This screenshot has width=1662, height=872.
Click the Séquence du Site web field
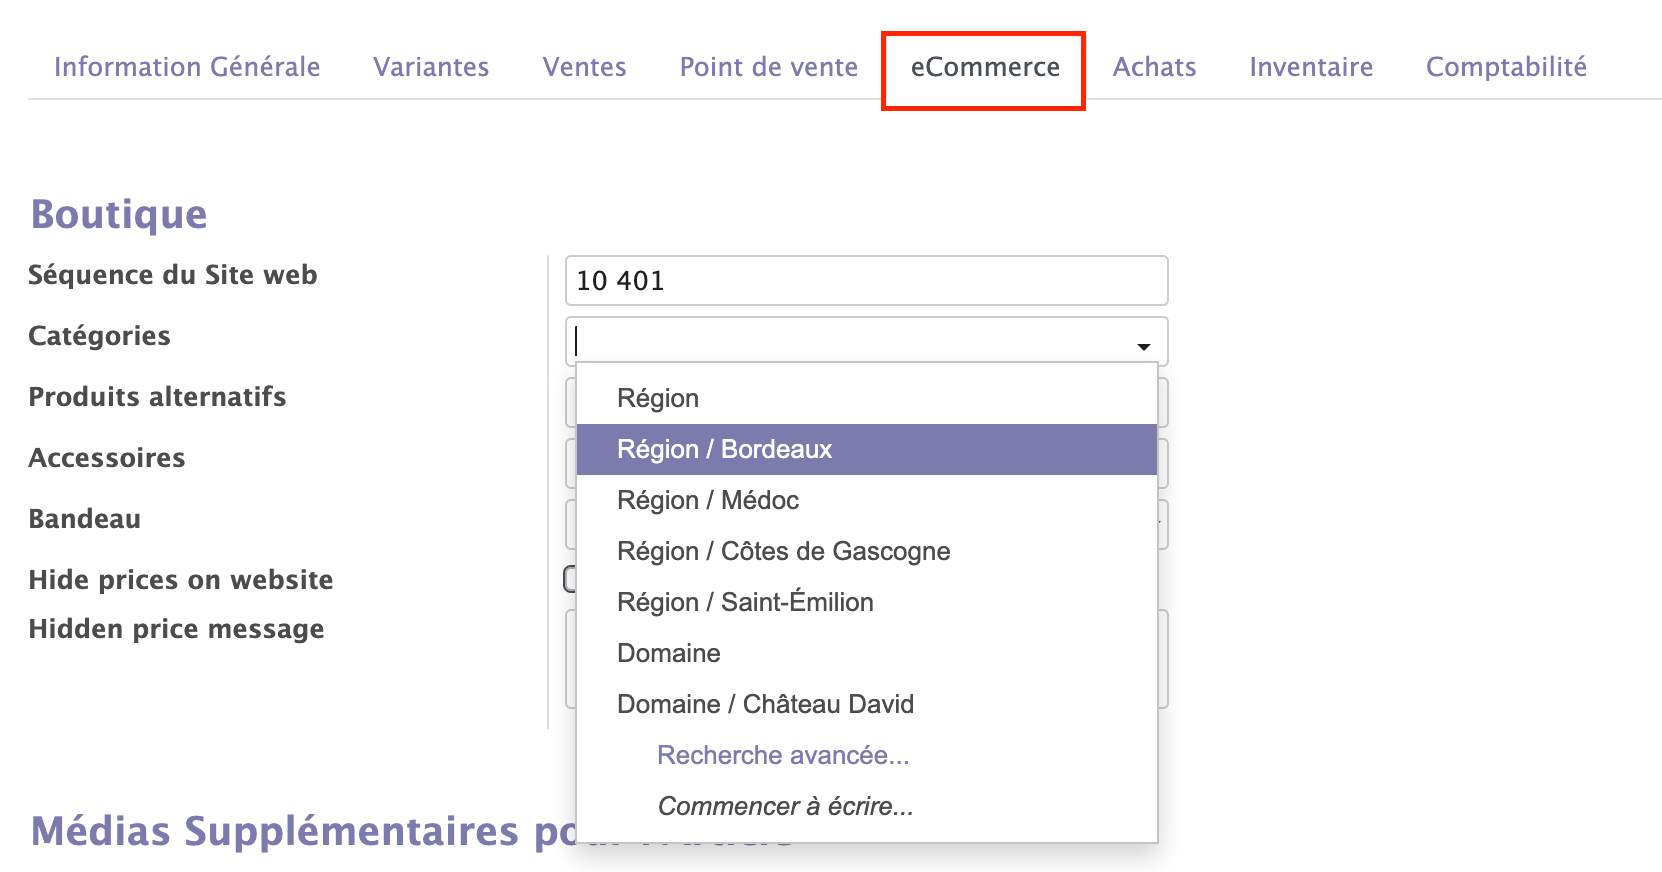pos(865,281)
